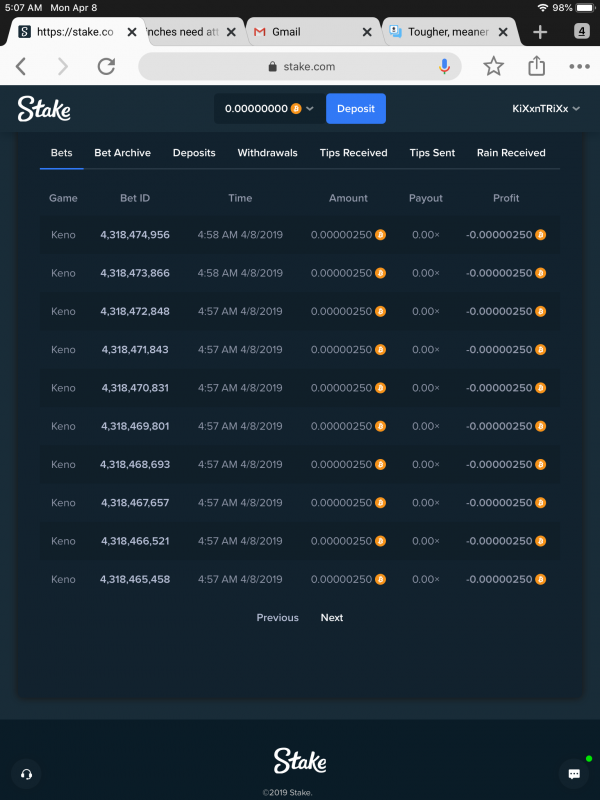Click the stake.com address bar
Image resolution: width=600 pixels, height=800 pixels.
[300, 66]
